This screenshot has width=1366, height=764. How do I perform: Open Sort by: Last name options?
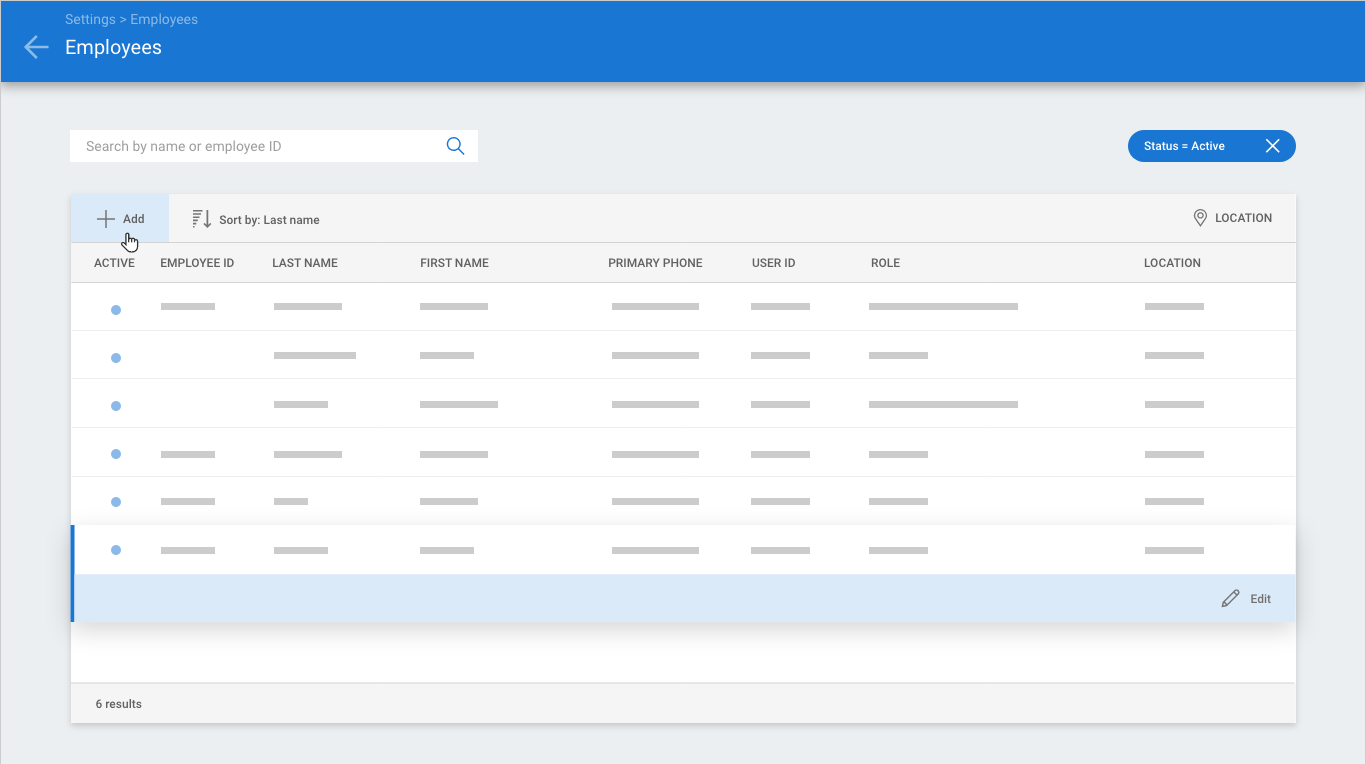coord(269,220)
